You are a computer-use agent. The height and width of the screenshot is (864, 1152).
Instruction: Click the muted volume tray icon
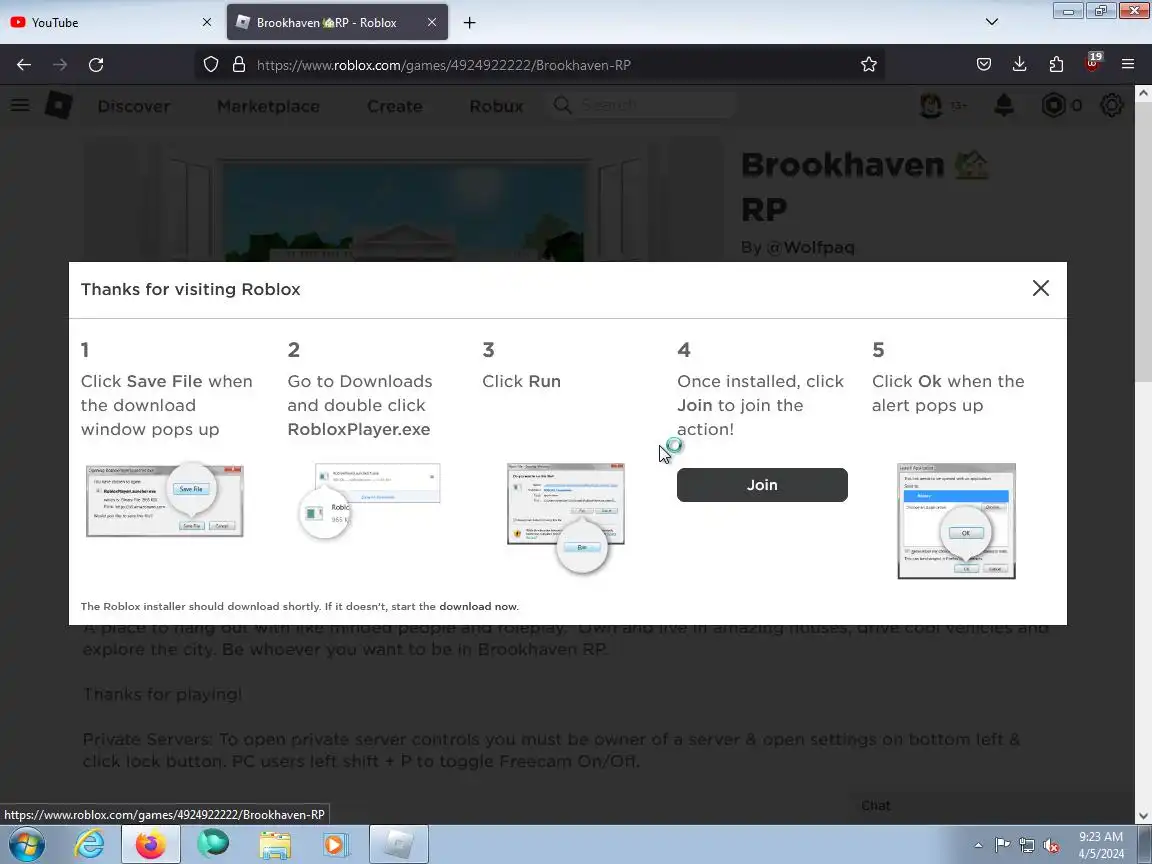[x=1051, y=846]
